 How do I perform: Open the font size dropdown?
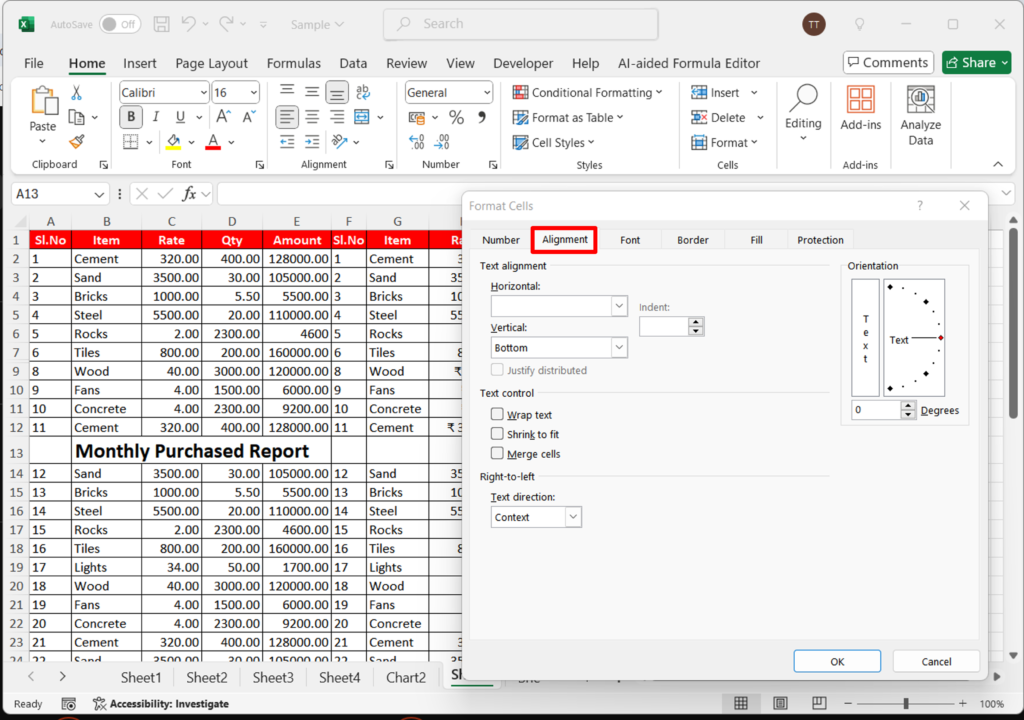(x=253, y=93)
